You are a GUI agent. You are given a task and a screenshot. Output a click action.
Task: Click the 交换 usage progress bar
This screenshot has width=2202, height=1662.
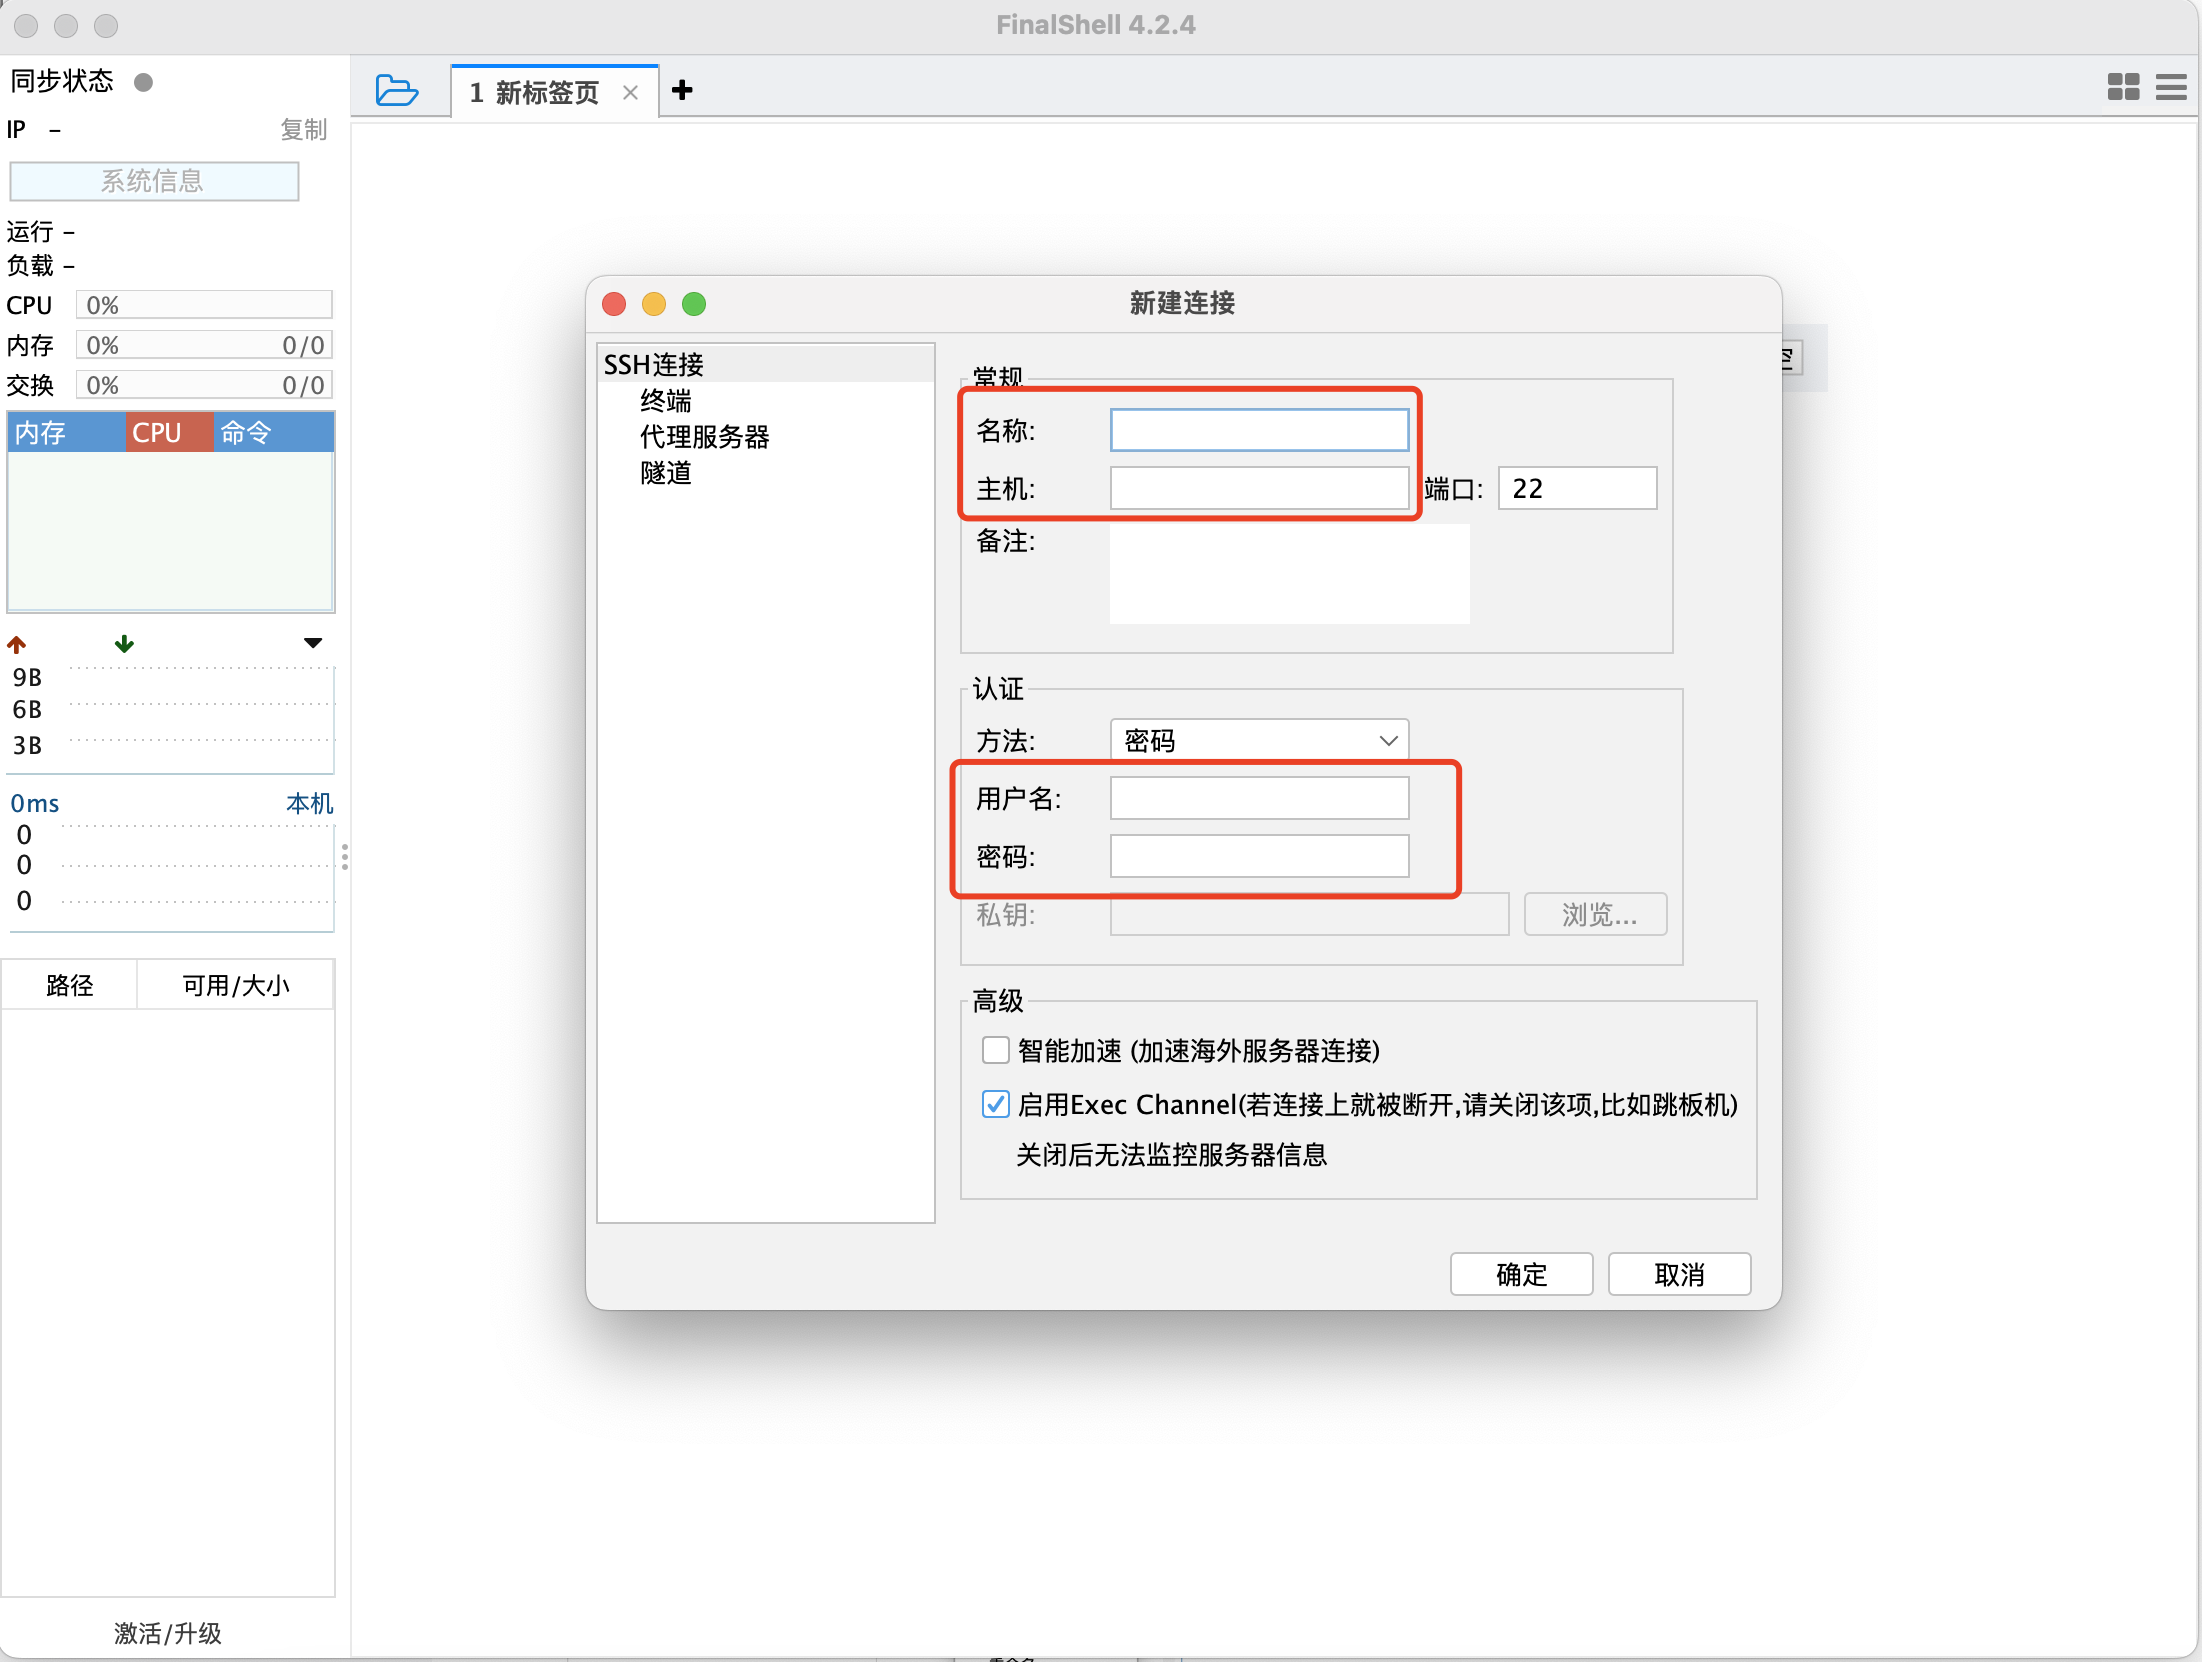tap(204, 385)
